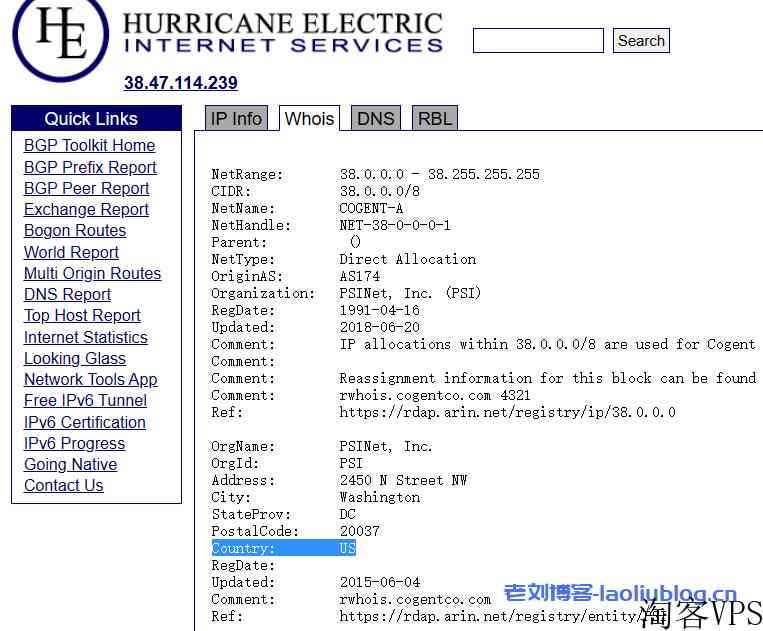Select the Whois tab
The image size is (763, 631).
[309, 119]
